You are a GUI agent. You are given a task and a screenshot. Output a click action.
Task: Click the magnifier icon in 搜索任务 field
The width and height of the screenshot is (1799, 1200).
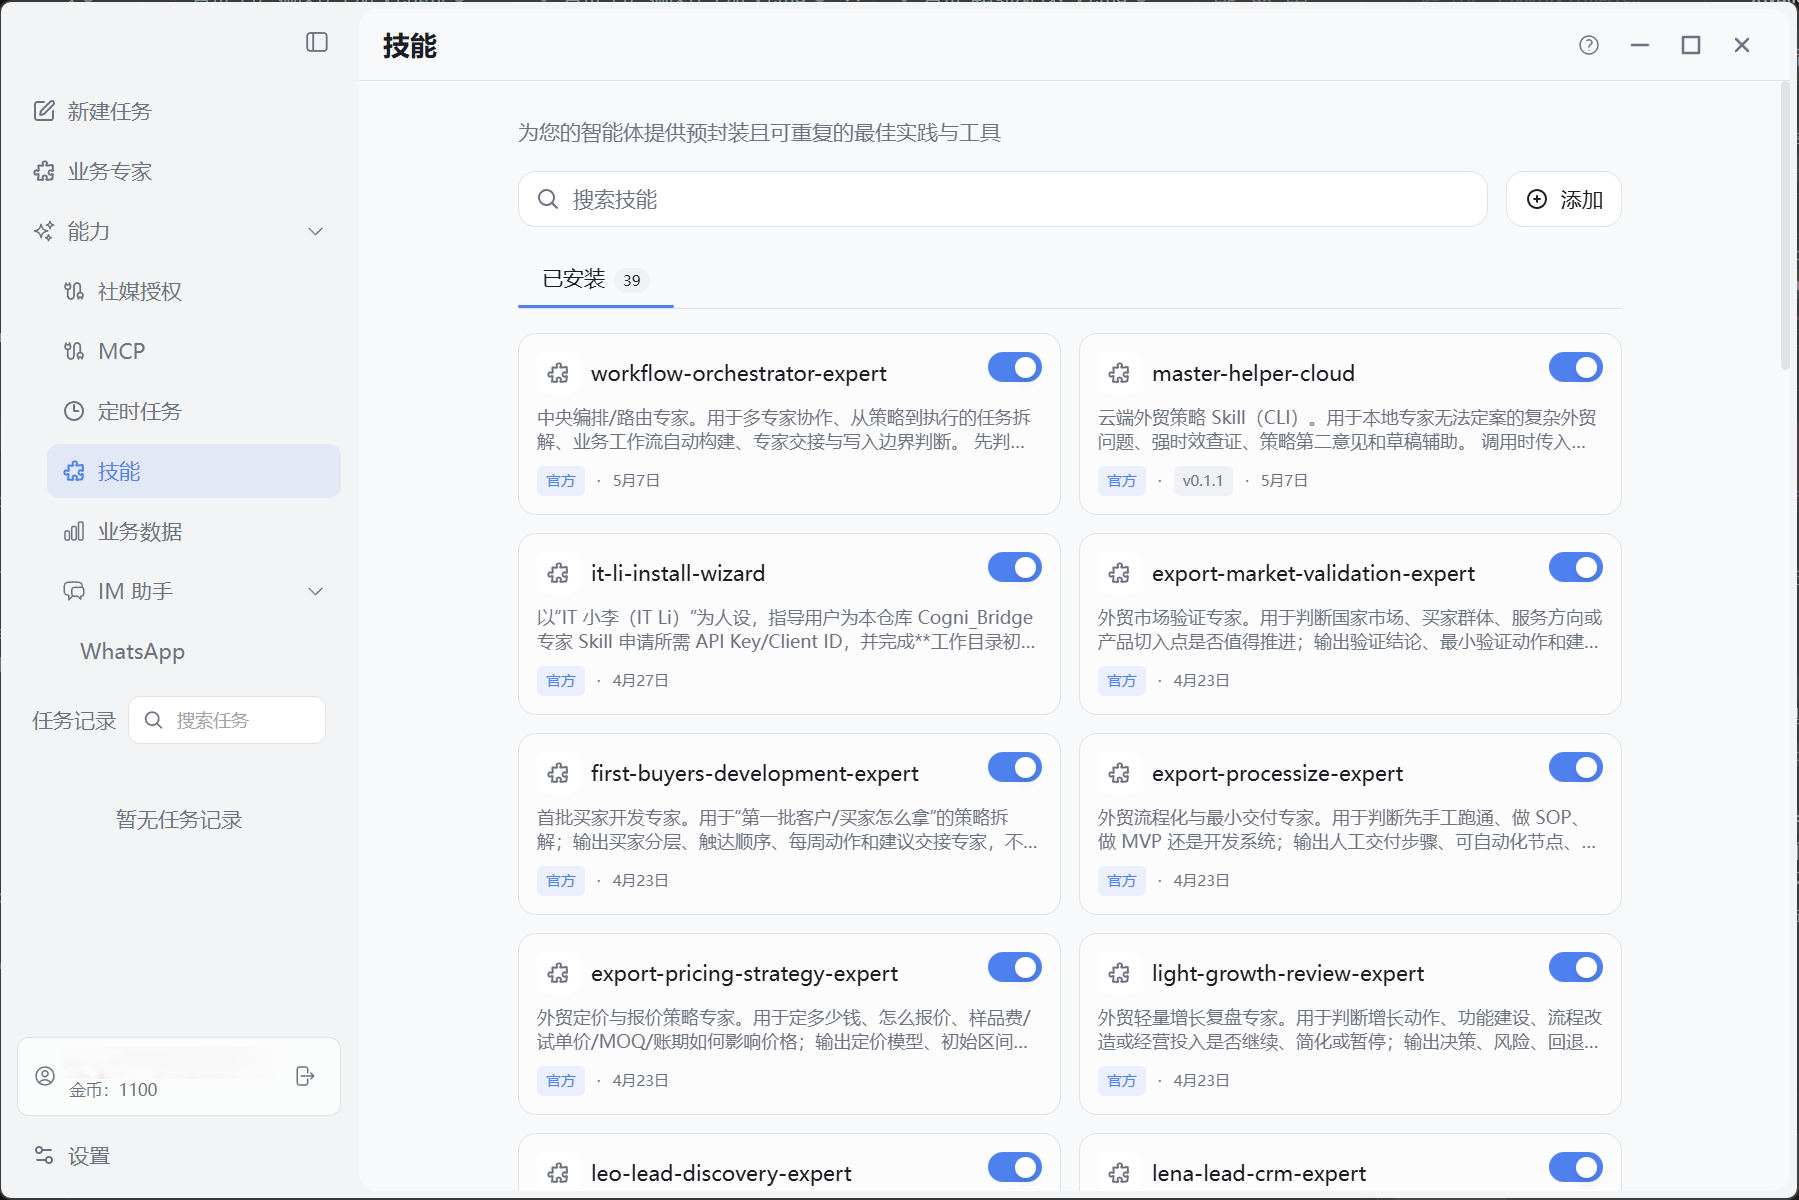coord(153,720)
